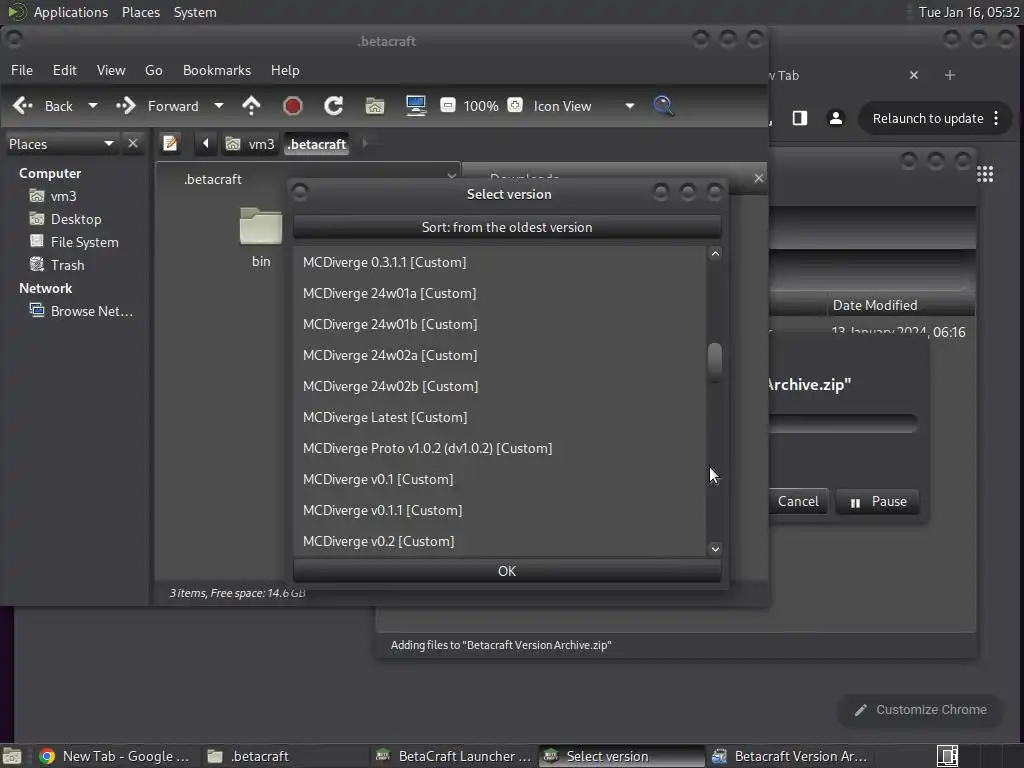Close the Downloads file manager tab

pyautogui.click(x=758, y=178)
